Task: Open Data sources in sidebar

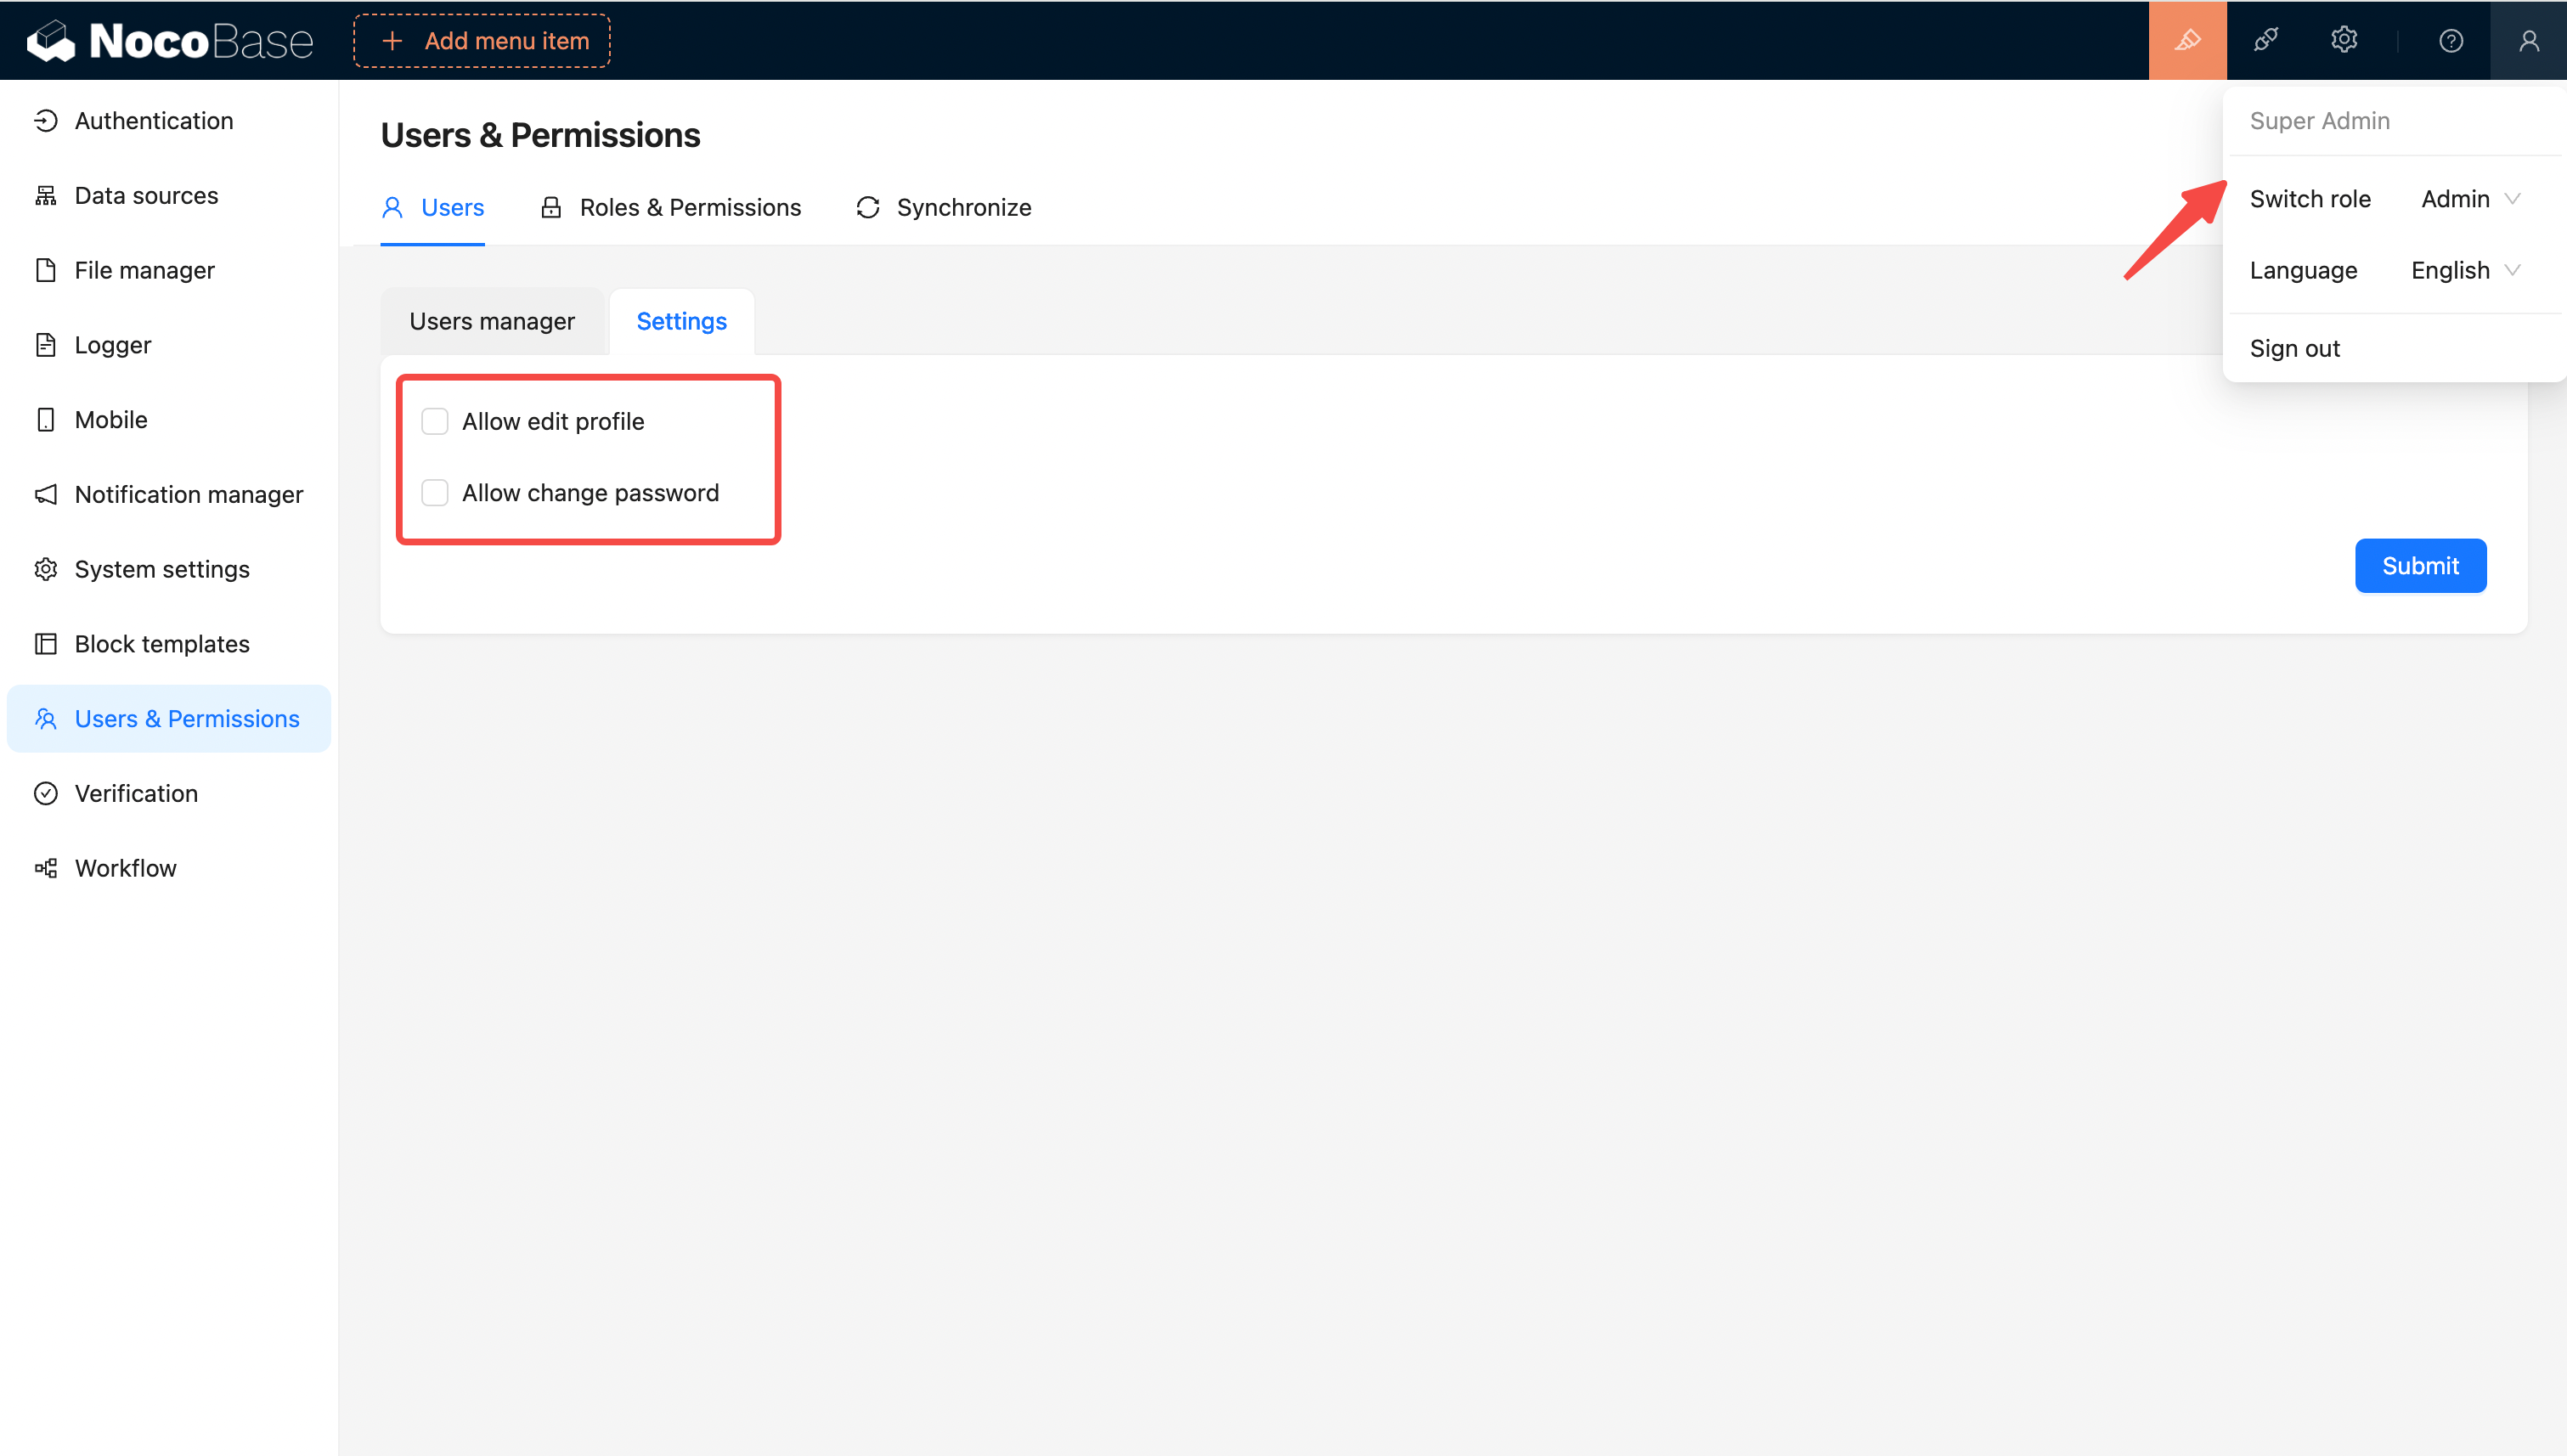Action: 146,195
